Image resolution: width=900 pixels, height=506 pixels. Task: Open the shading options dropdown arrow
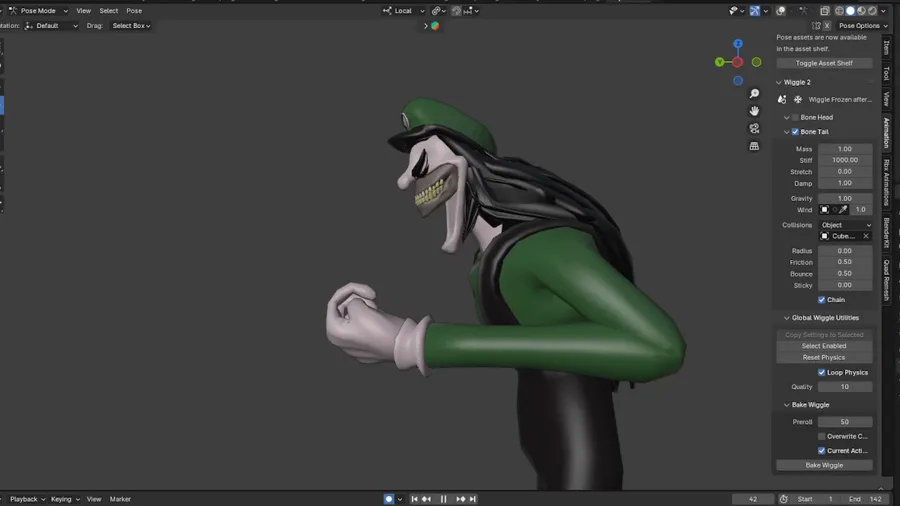(x=883, y=11)
